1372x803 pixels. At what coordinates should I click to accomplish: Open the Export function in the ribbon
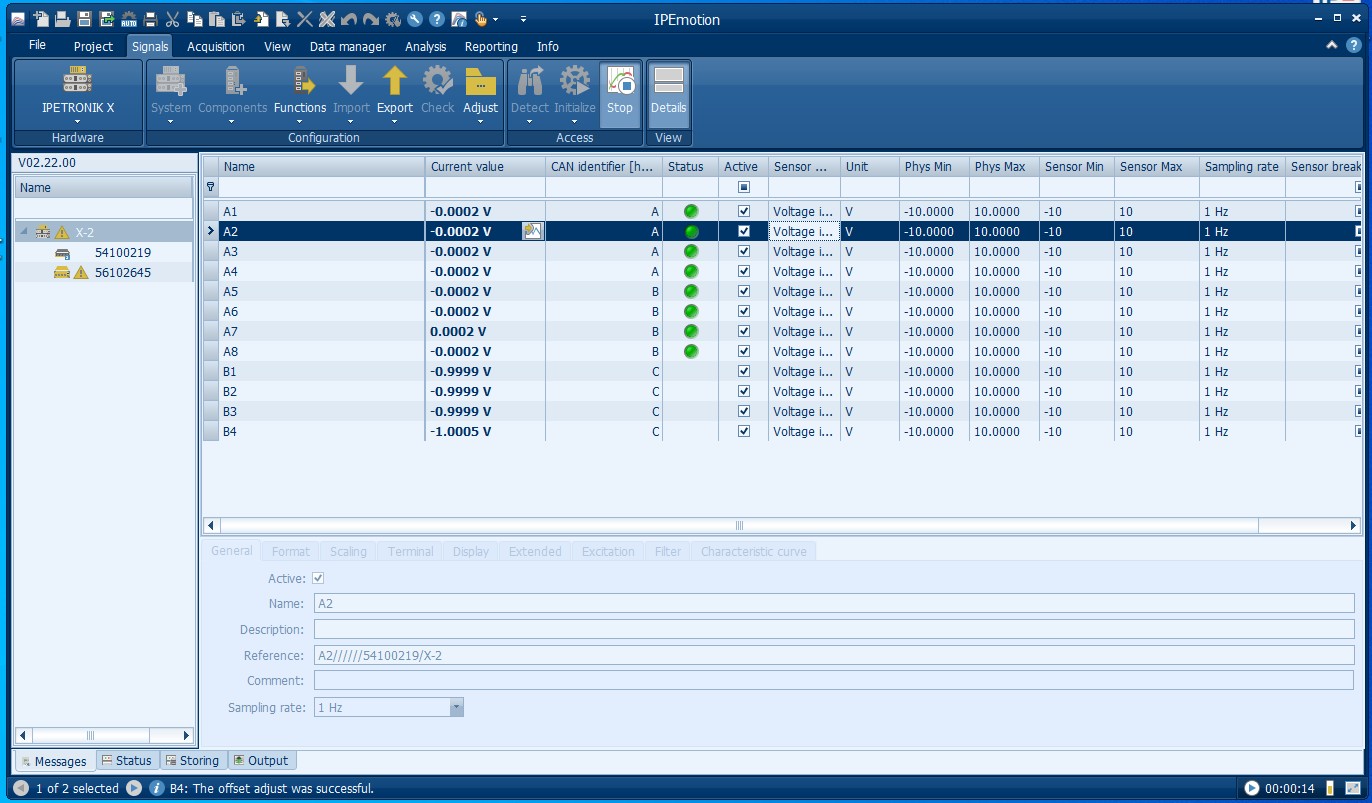[x=395, y=90]
